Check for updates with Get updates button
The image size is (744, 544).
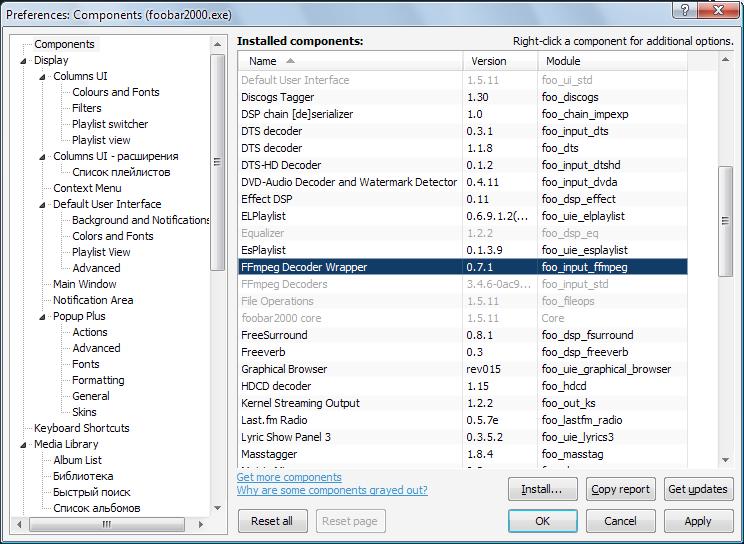point(698,490)
